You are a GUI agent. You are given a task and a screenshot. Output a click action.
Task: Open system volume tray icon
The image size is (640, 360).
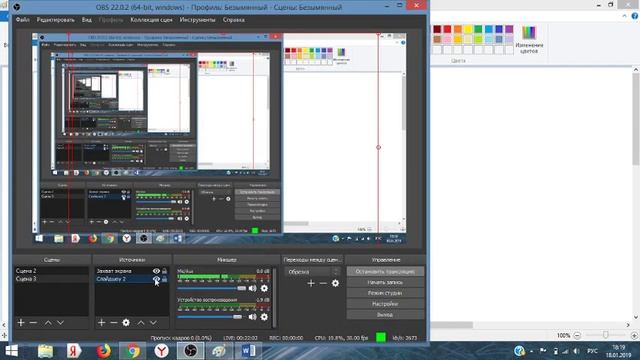tap(576, 351)
